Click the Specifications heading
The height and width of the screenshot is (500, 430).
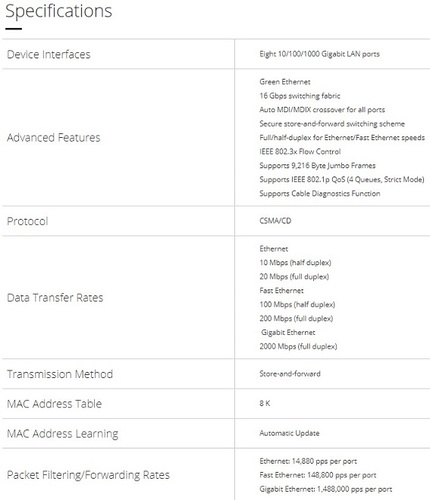coord(59,11)
